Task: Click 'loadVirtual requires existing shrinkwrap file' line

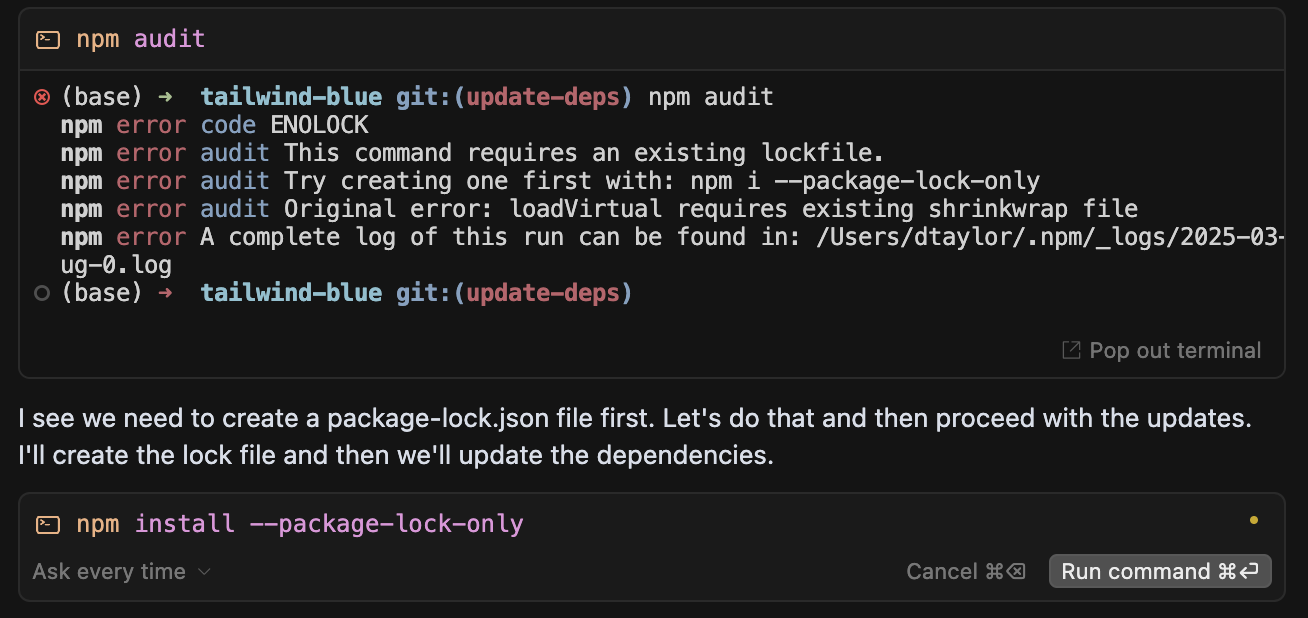Action: click(600, 209)
